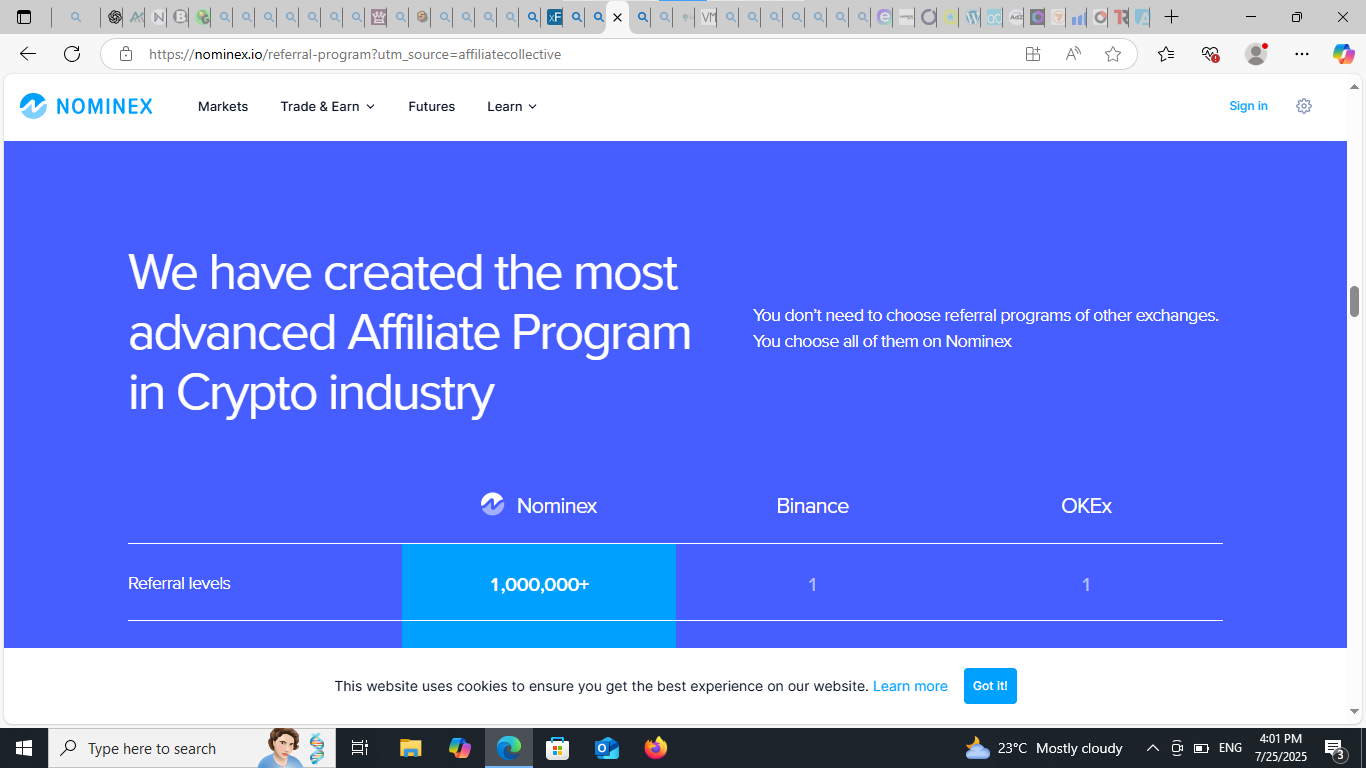Open File Explorer from the taskbar
Viewport: 1366px width, 768px height.
click(411, 748)
